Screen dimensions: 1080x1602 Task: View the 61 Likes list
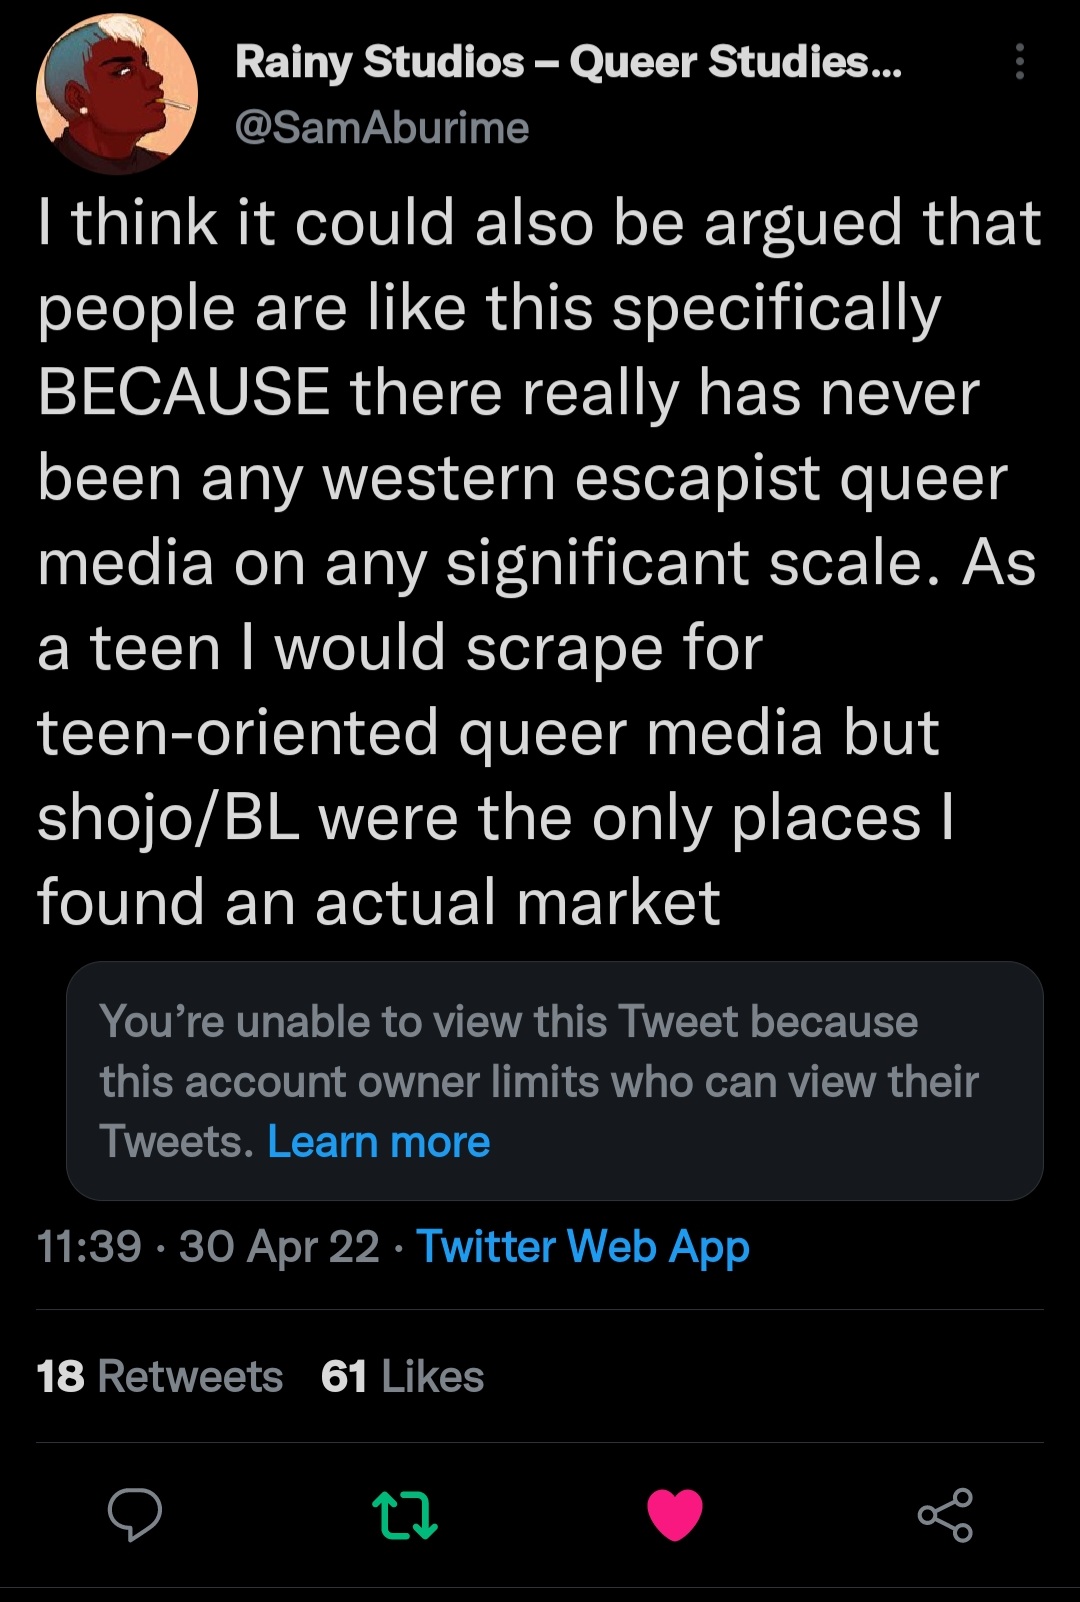(402, 1377)
